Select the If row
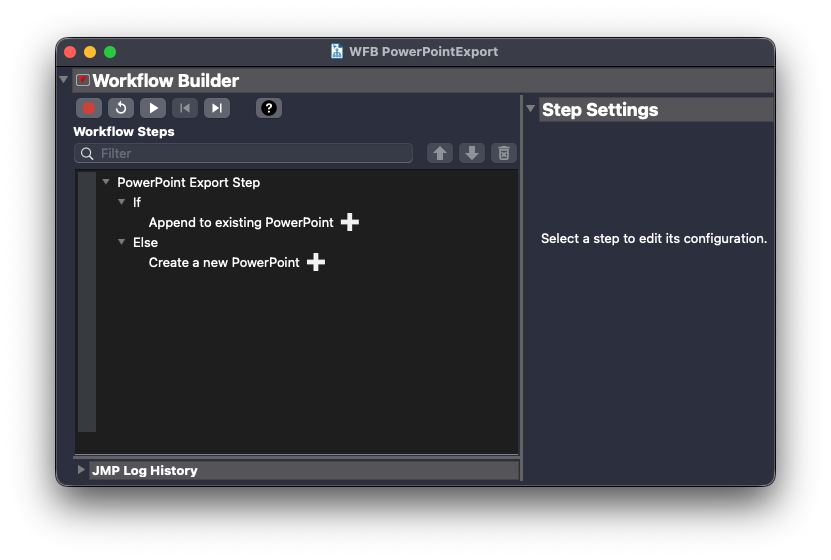 (x=137, y=202)
